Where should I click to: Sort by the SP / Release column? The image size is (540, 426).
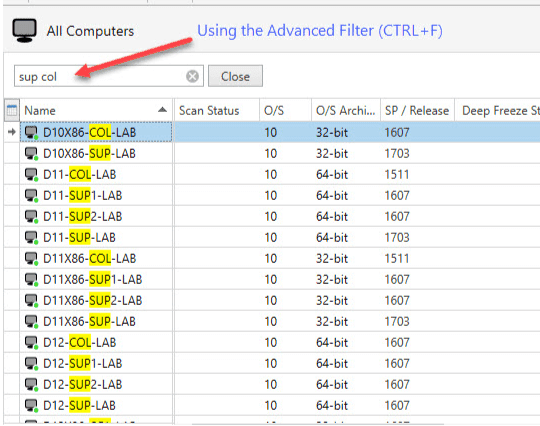pyautogui.click(x=417, y=111)
